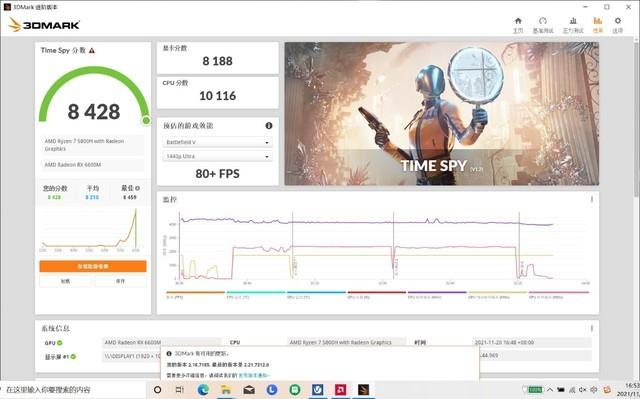Open Cortana circle icon on taskbar

(x=157, y=390)
